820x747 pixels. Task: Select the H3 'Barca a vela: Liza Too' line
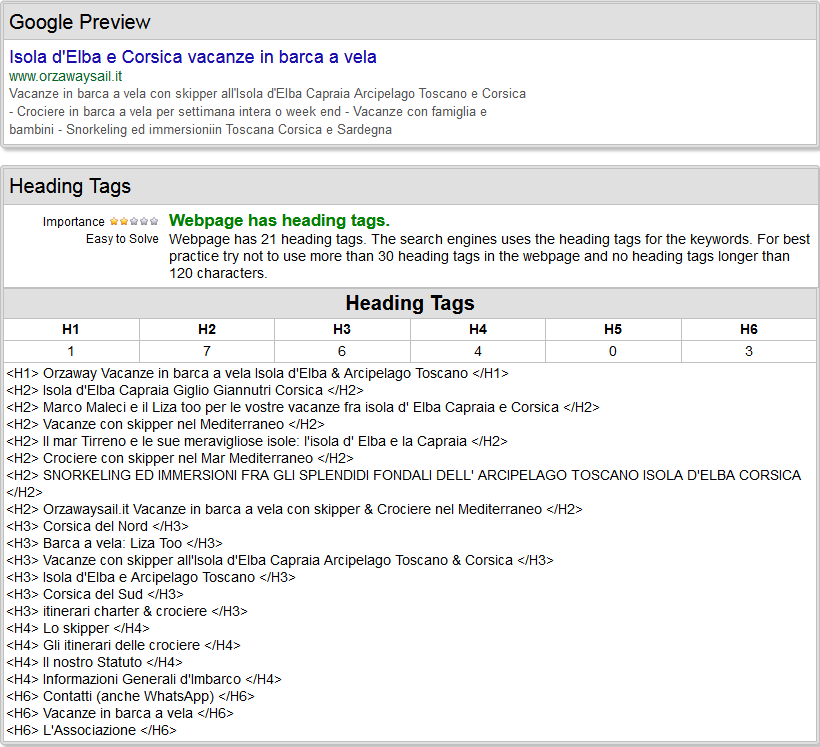[115, 543]
